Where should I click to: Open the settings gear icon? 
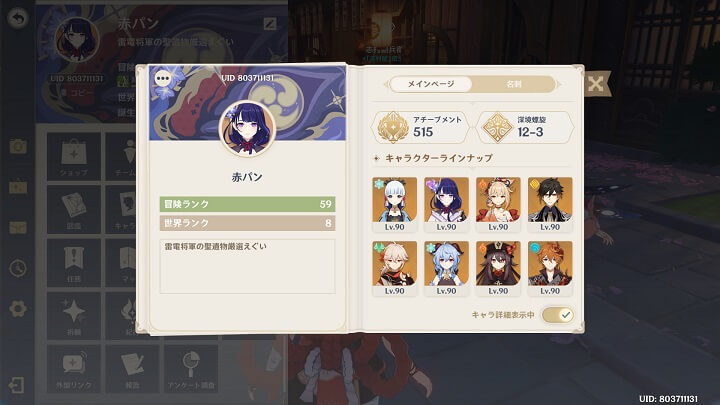18,309
